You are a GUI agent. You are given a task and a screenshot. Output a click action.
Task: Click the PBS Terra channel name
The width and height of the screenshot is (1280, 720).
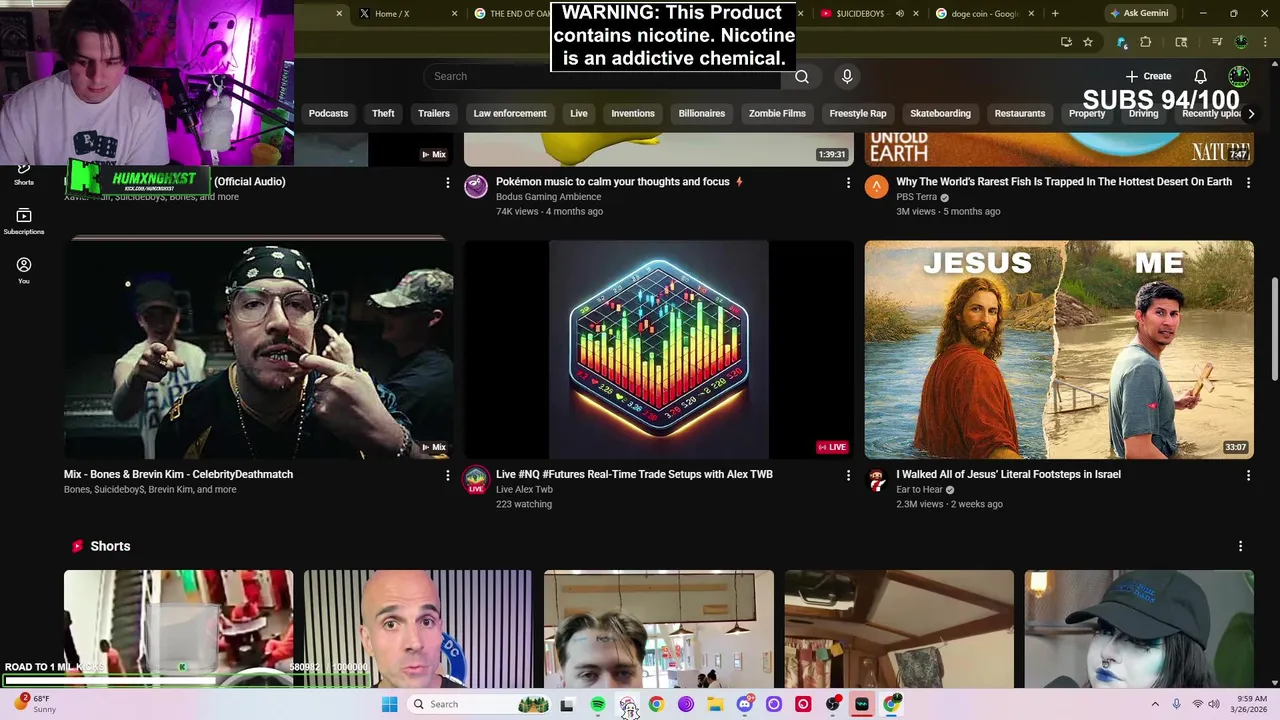pyautogui.click(x=916, y=197)
